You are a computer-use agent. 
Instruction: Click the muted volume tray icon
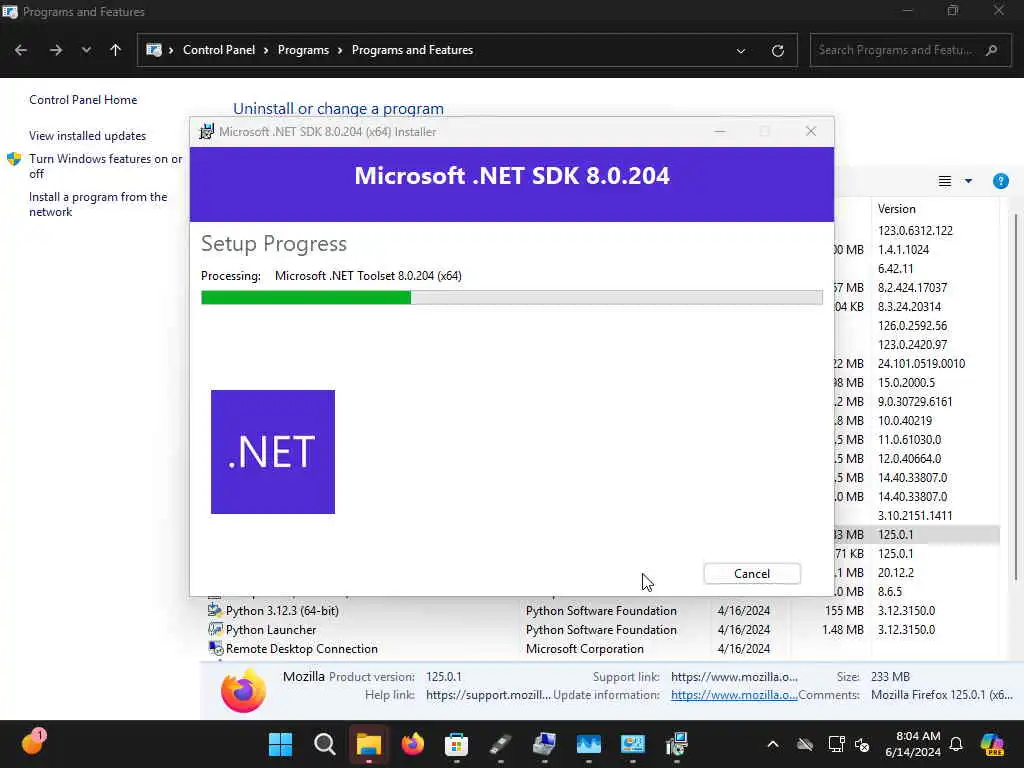tap(862, 744)
